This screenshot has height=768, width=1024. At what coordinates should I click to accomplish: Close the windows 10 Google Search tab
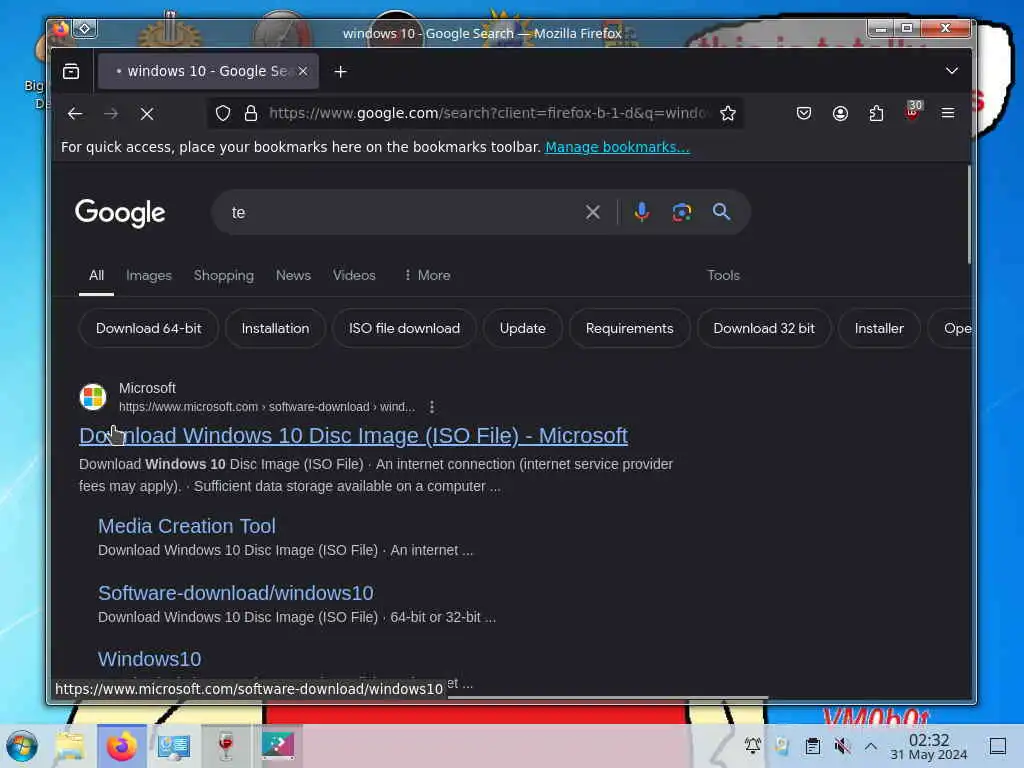(303, 71)
